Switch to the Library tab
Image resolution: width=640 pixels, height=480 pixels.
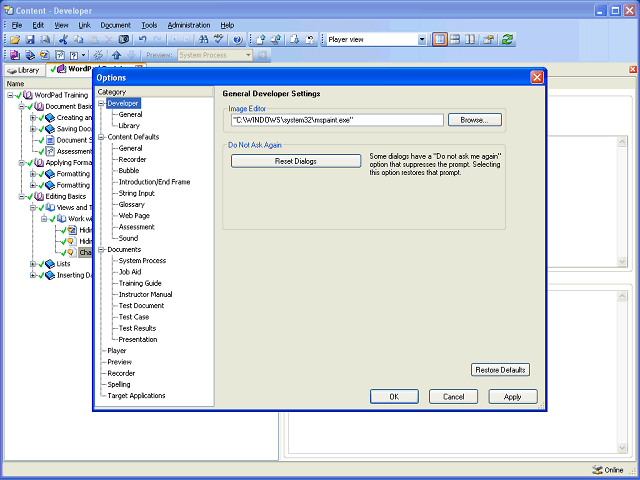pos(24,70)
